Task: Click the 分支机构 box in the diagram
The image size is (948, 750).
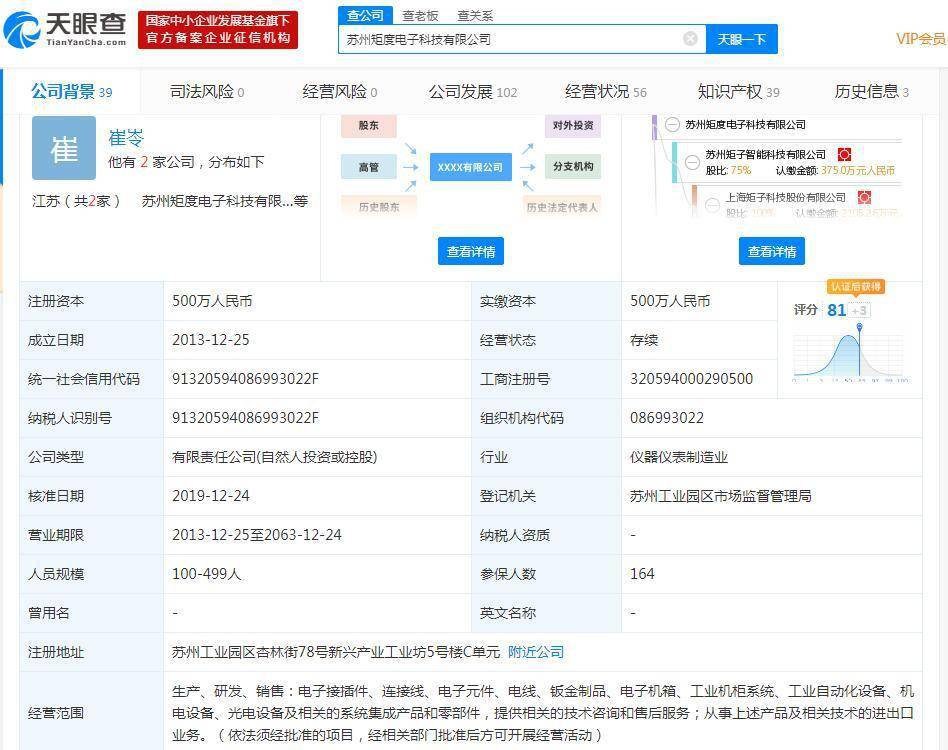Action: click(x=573, y=167)
